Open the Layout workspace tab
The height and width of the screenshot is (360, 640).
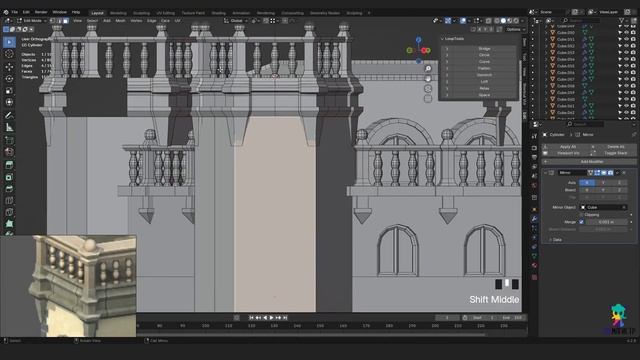[98, 13]
